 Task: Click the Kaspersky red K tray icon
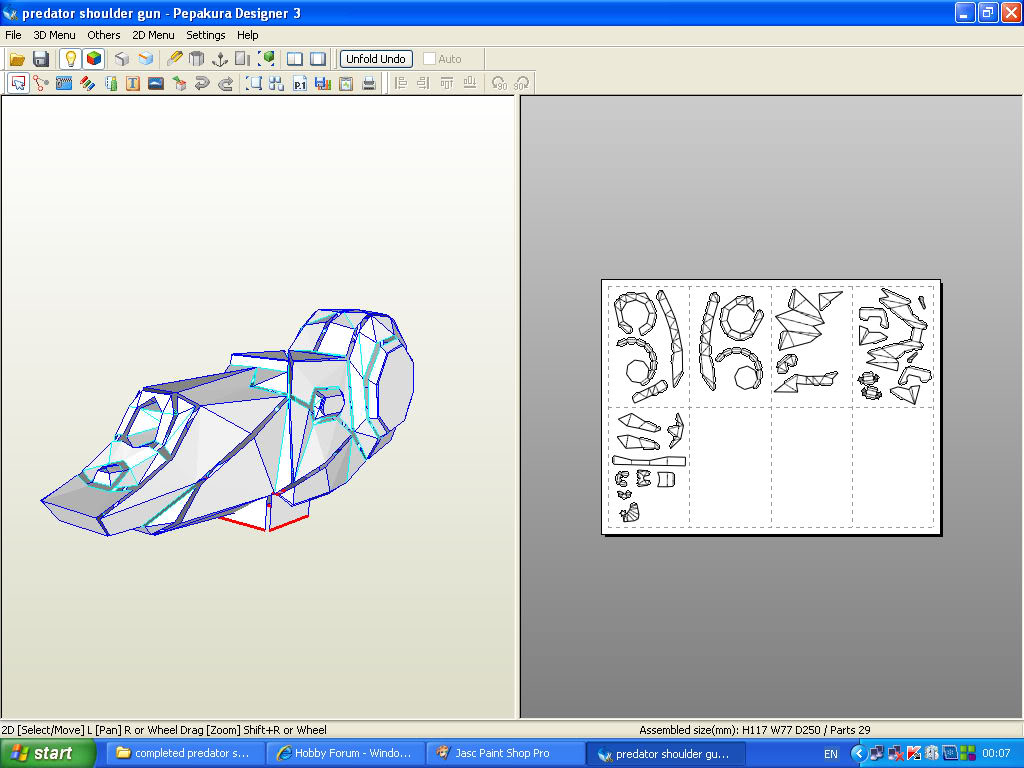tap(914, 754)
